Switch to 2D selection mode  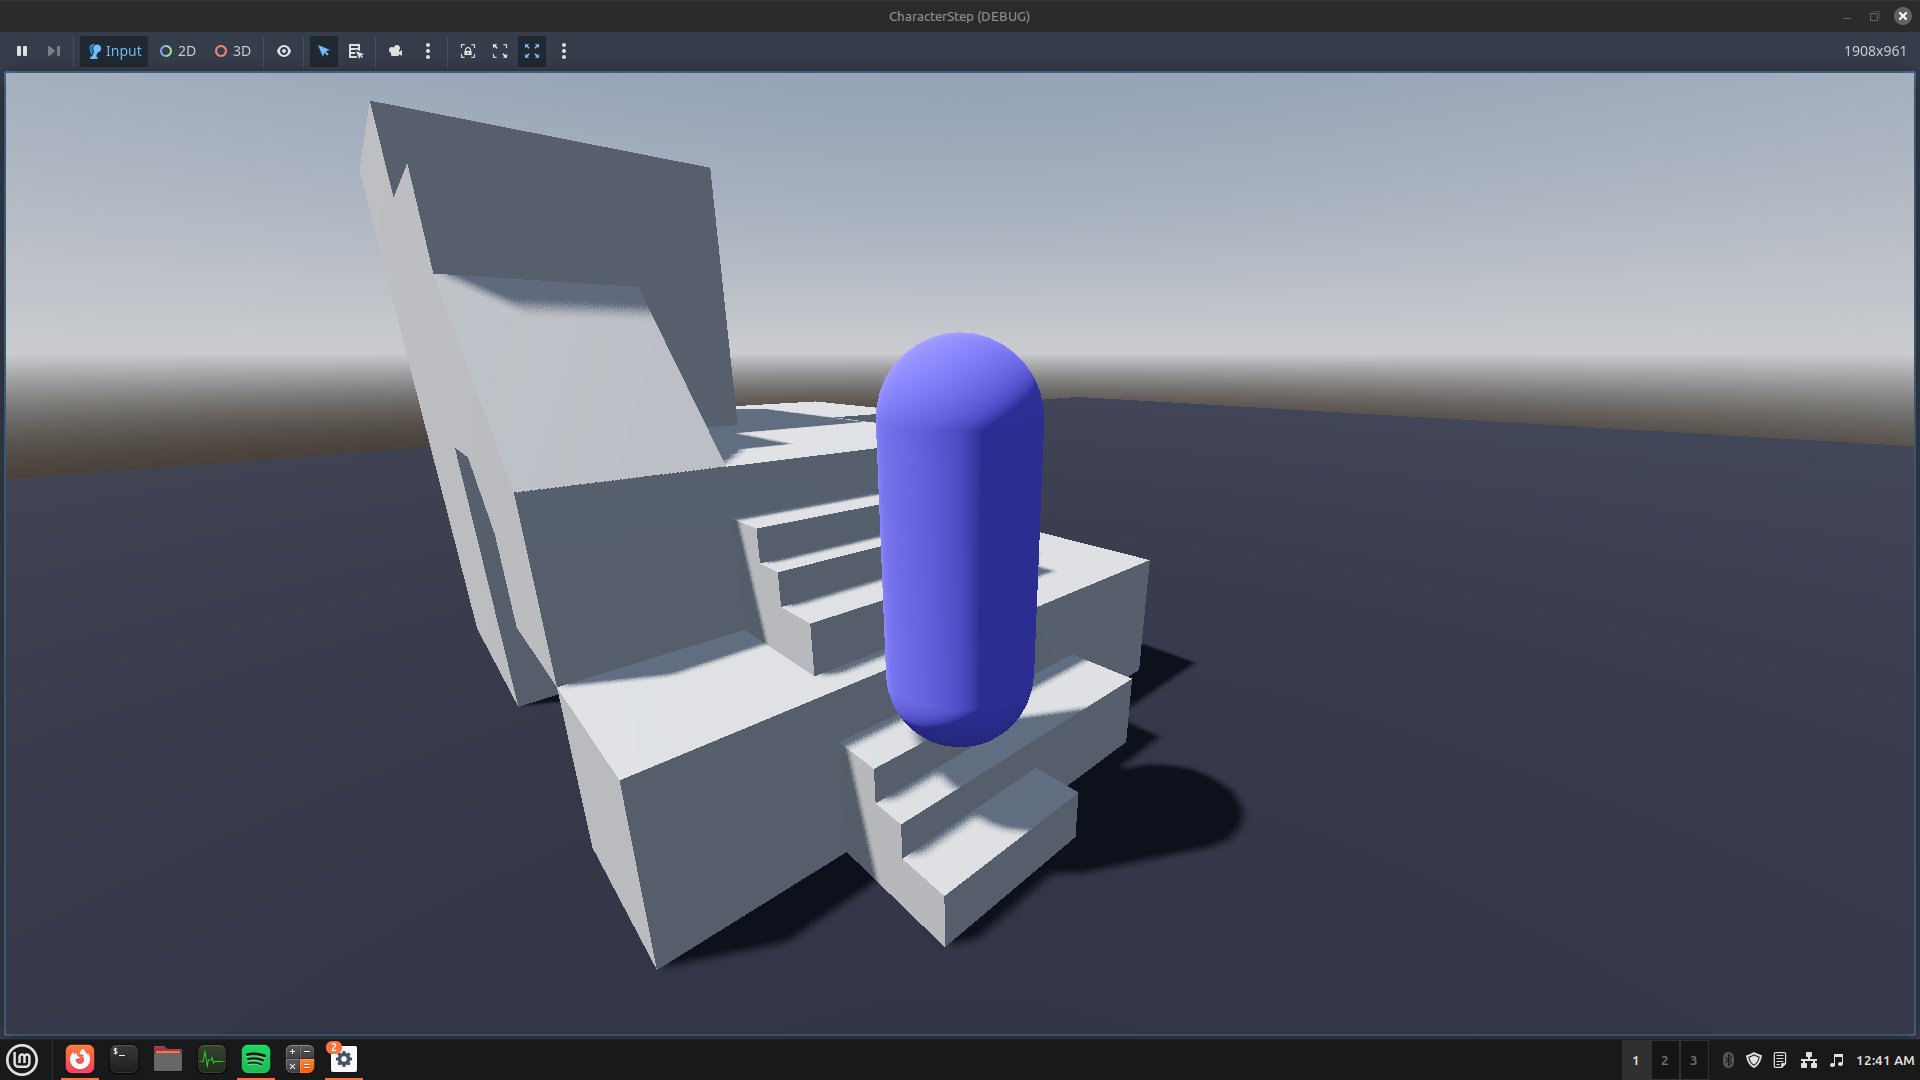click(178, 51)
